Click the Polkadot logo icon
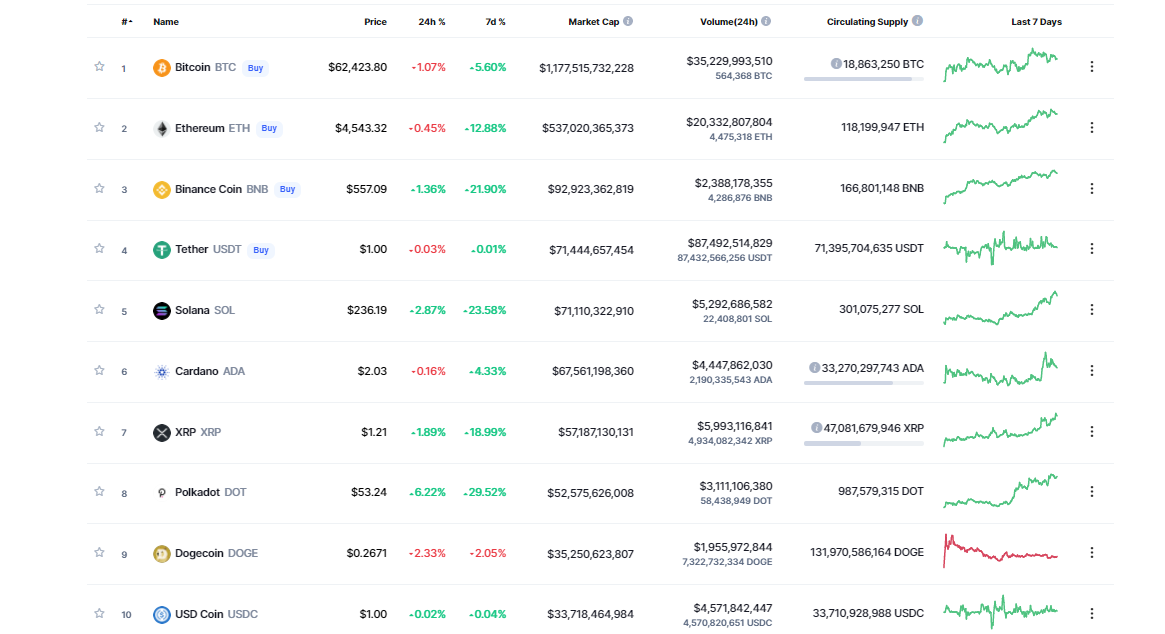 (161, 493)
